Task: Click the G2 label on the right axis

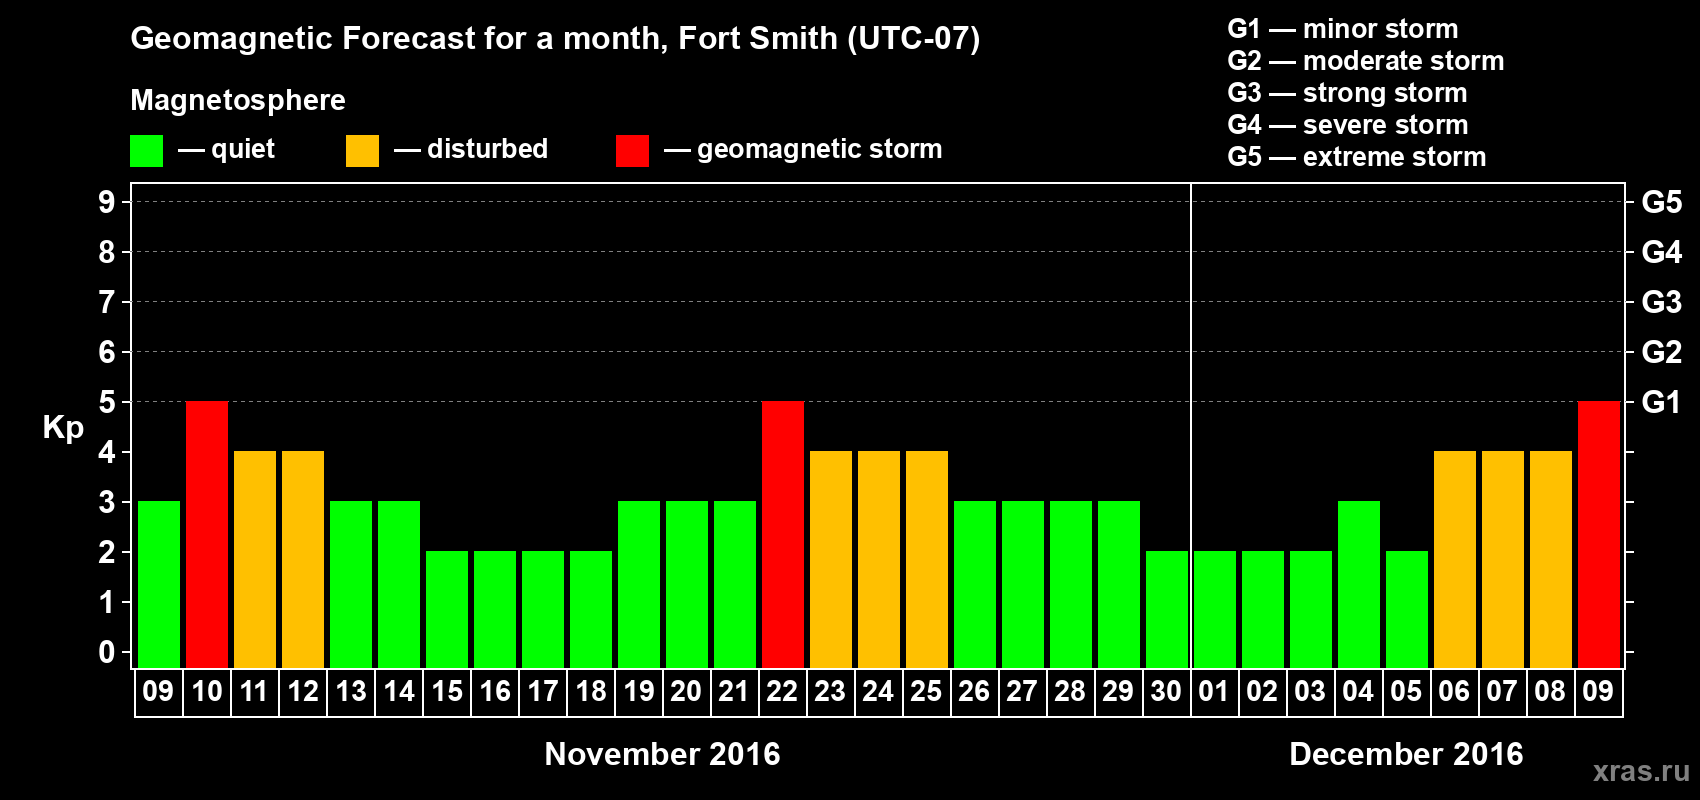Action: pyautogui.click(x=1662, y=352)
